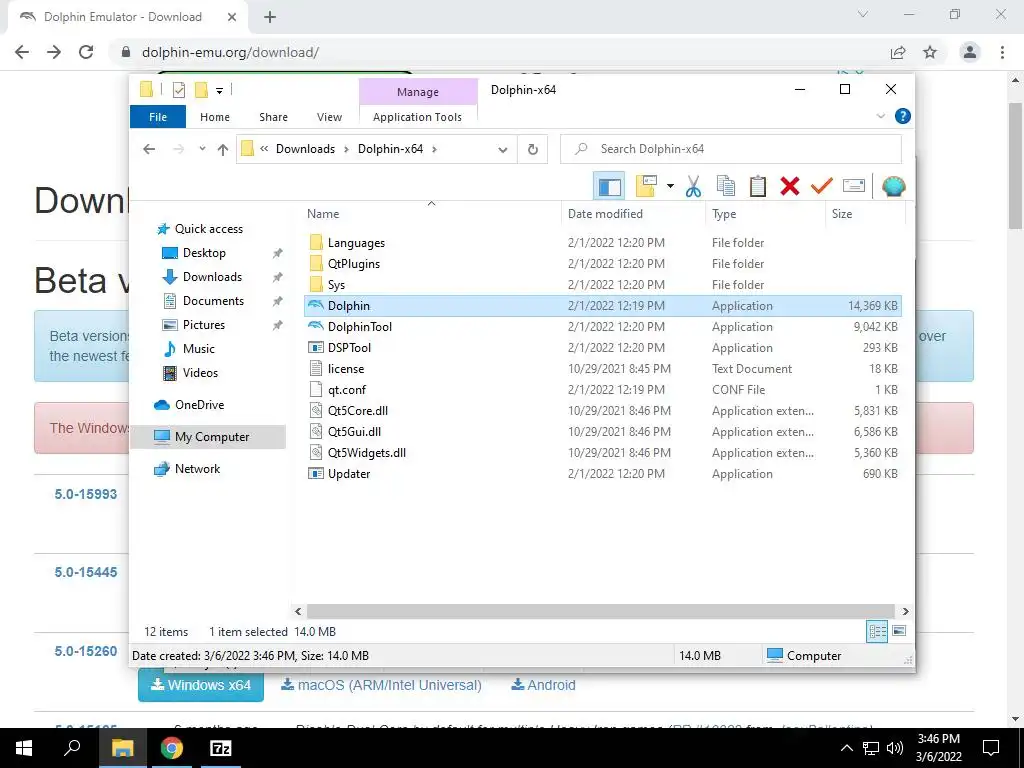Image resolution: width=1024 pixels, height=768 pixels.
Task: Open Music in navigation pane
Action: click(199, 349)
